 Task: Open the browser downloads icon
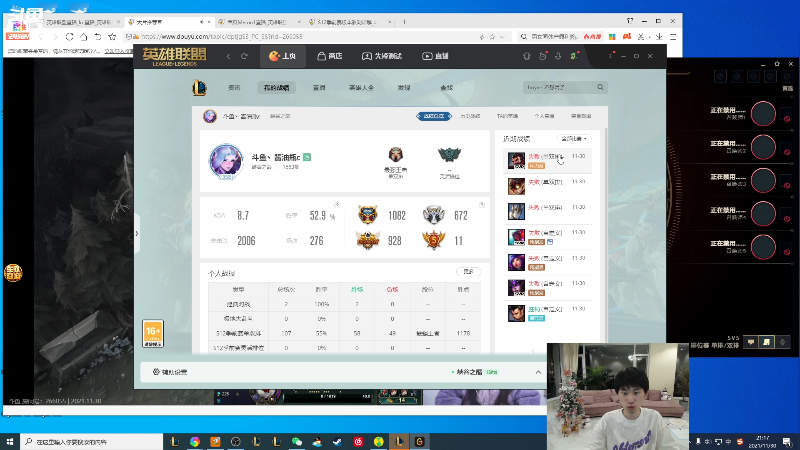[x=659, y=37]
